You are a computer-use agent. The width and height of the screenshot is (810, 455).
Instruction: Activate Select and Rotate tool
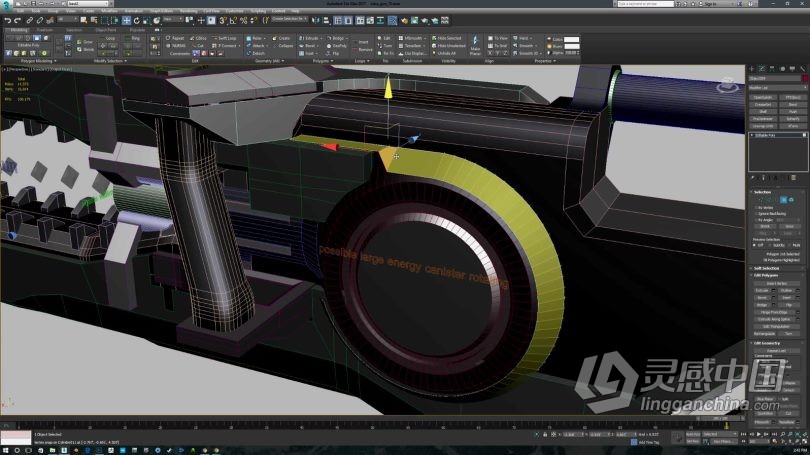(136, 20)
